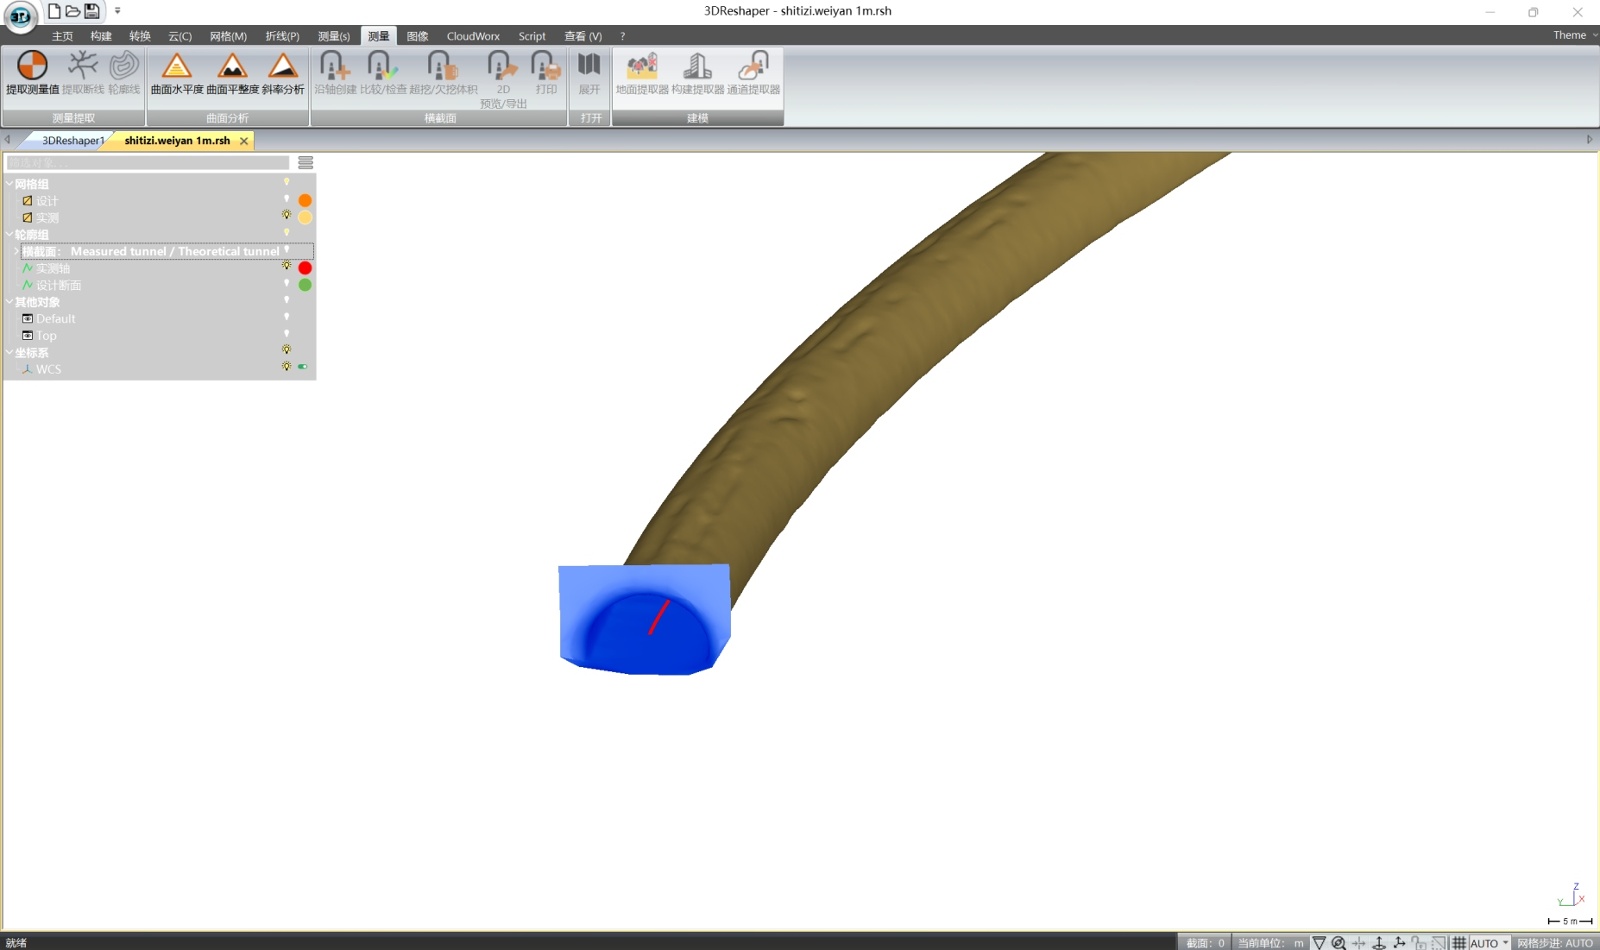Open the 曲面平整度 surface flatness analysis
This screenshot has height=950, width=1600.
[x=232, y=72]
